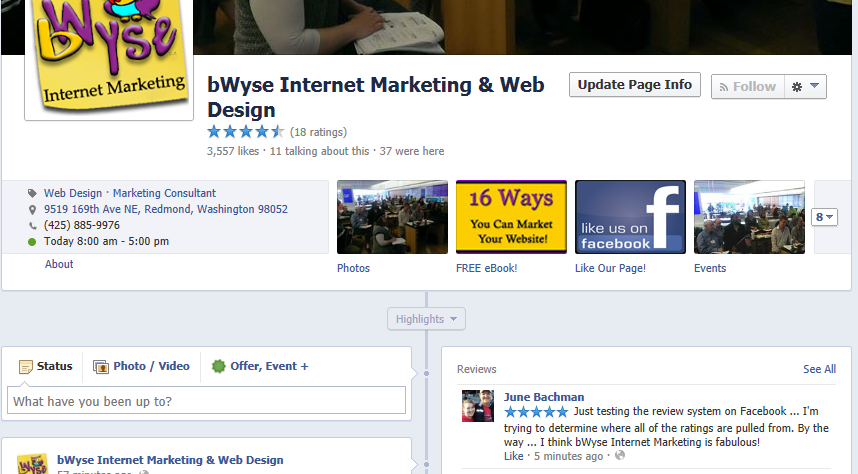Open the Web Design category link

point(73,193)
